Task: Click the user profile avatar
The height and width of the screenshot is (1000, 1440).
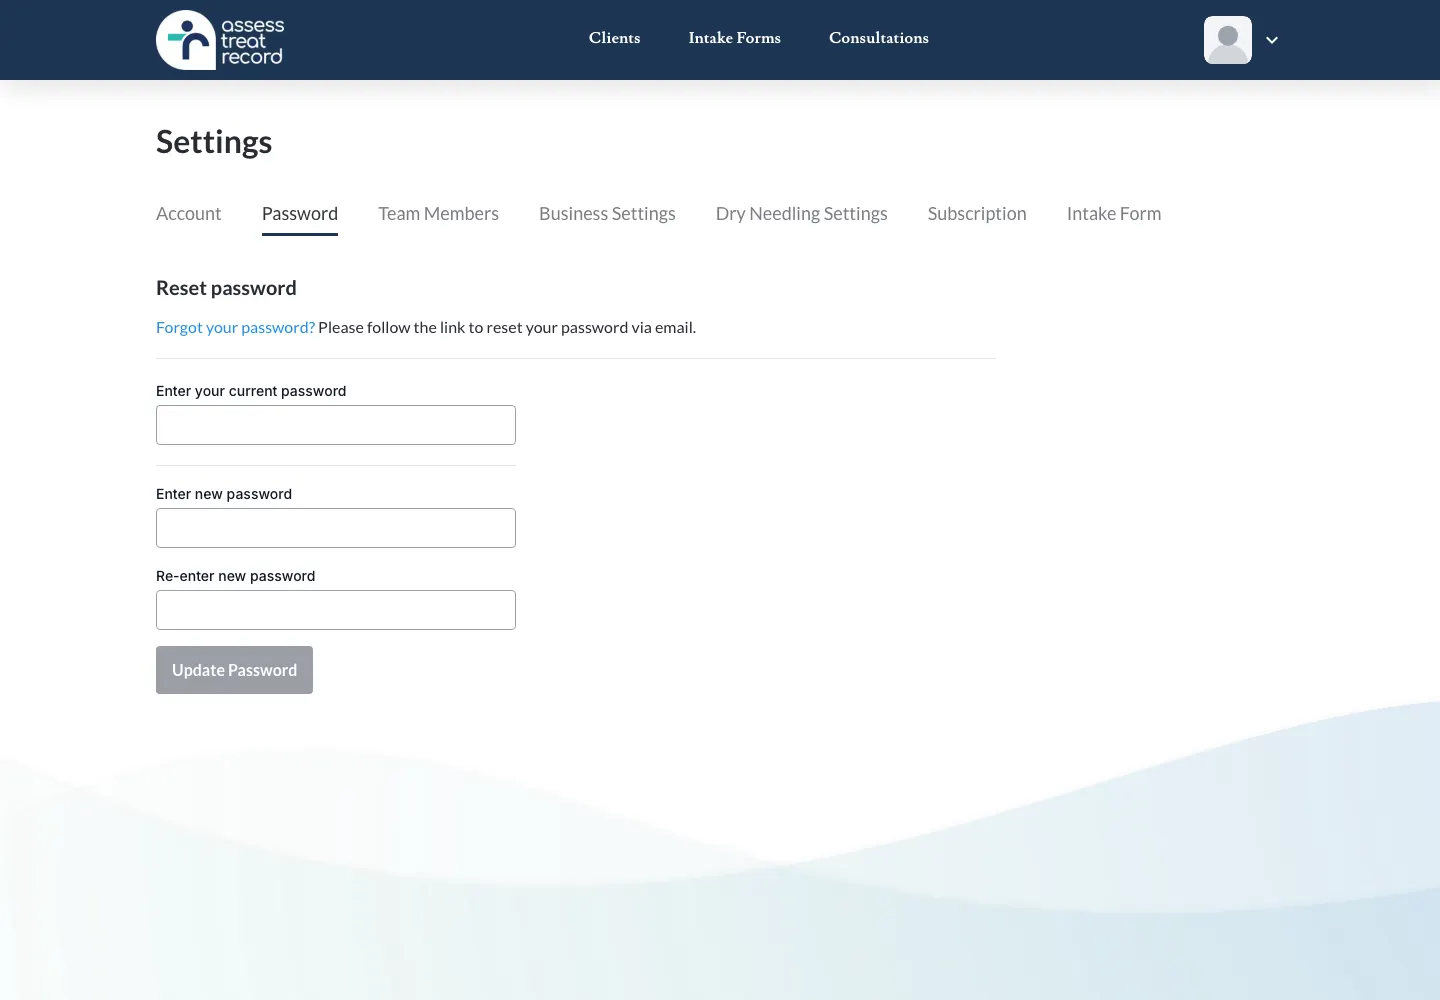Action: pos(1228,40)
